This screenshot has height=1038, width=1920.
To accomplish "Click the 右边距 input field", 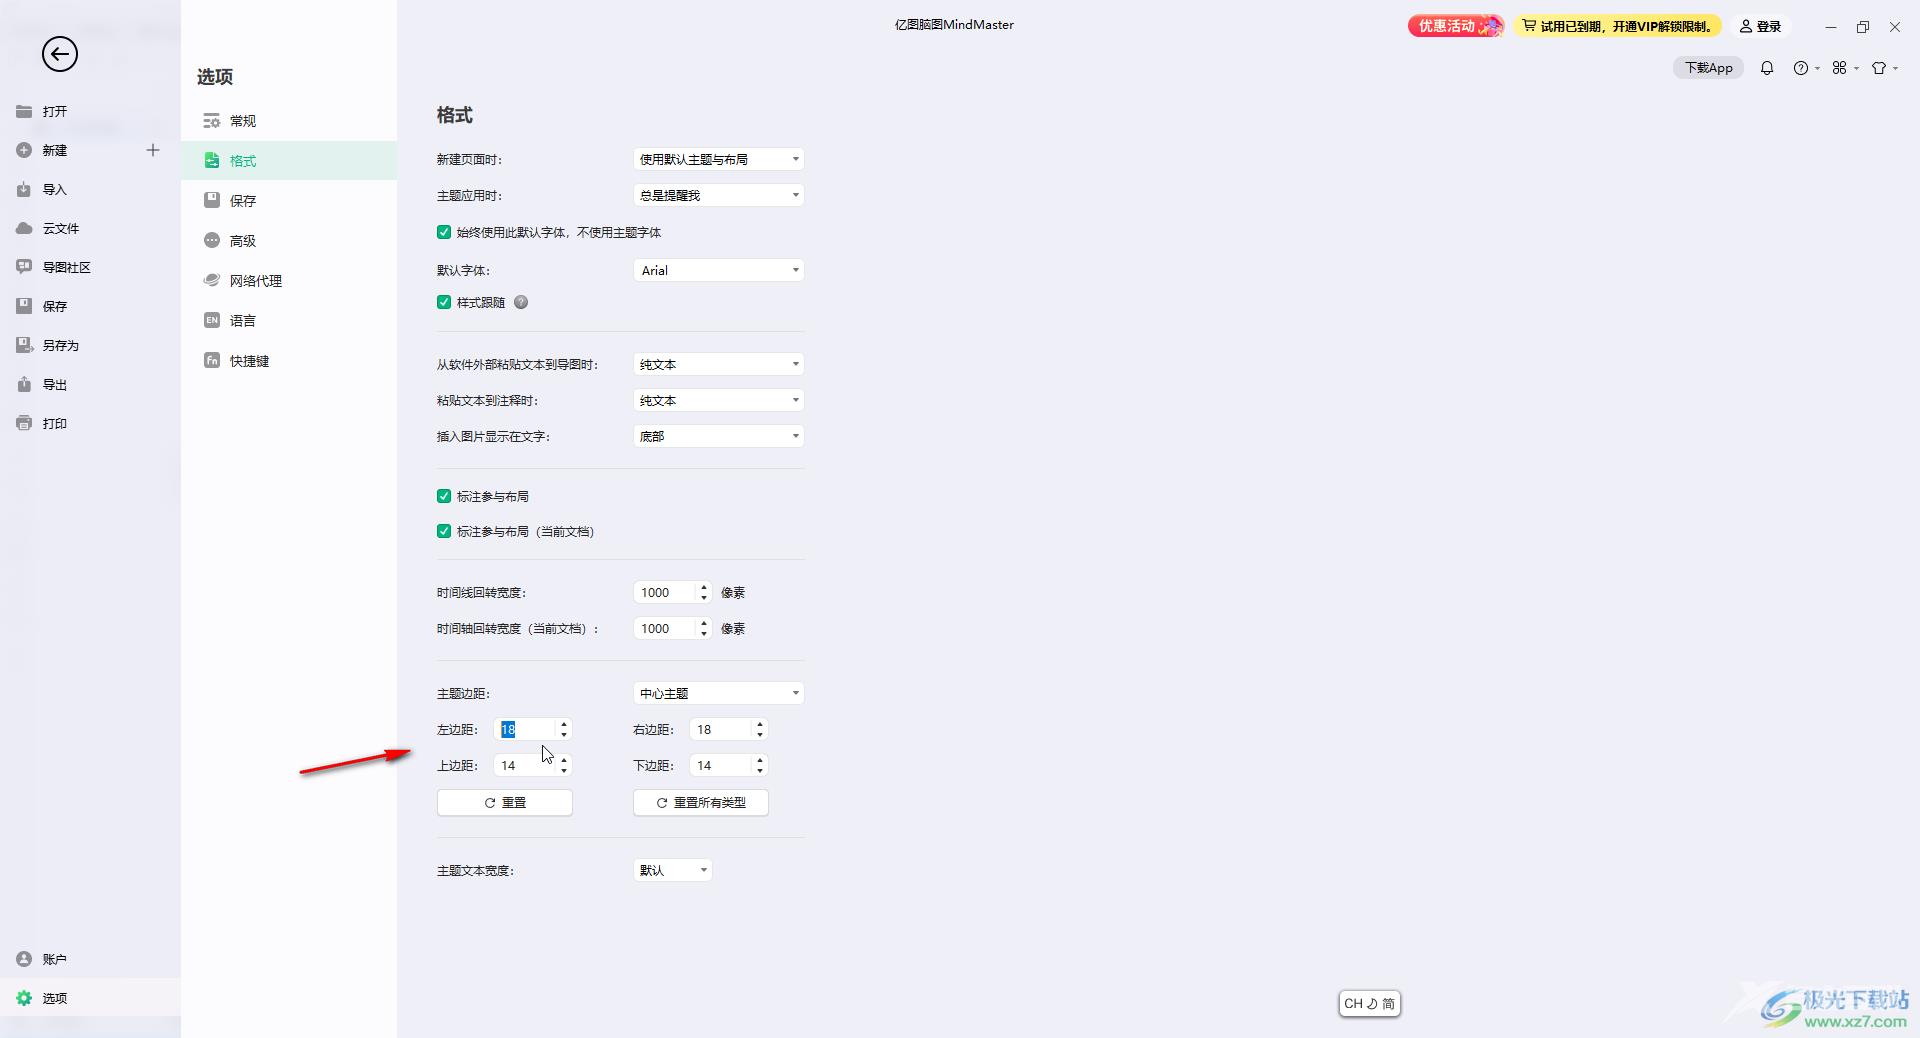I will point(721,729).
